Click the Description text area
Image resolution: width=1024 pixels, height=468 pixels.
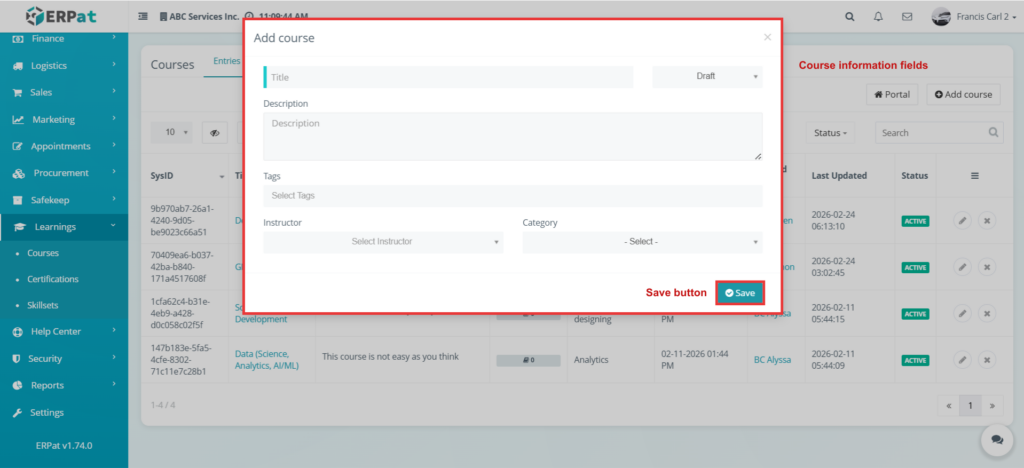(x=513, y=136)
